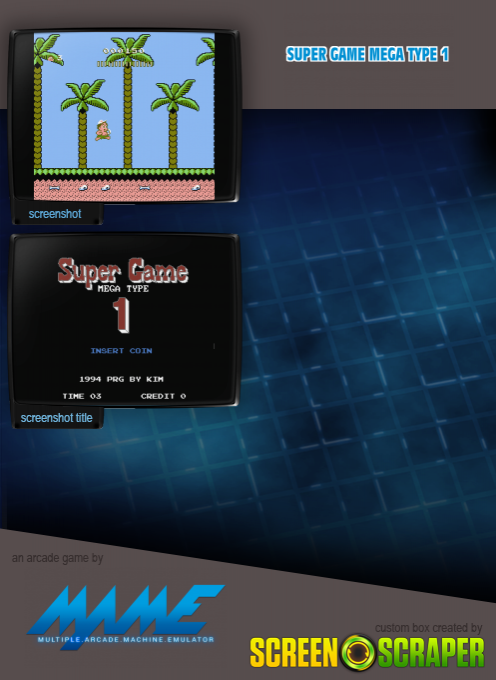This screenshot has height=680, width=496.
Task: Click the "SUPER GAME MEGA TYPE 1" heading
Action: click(x=367, y=55)
